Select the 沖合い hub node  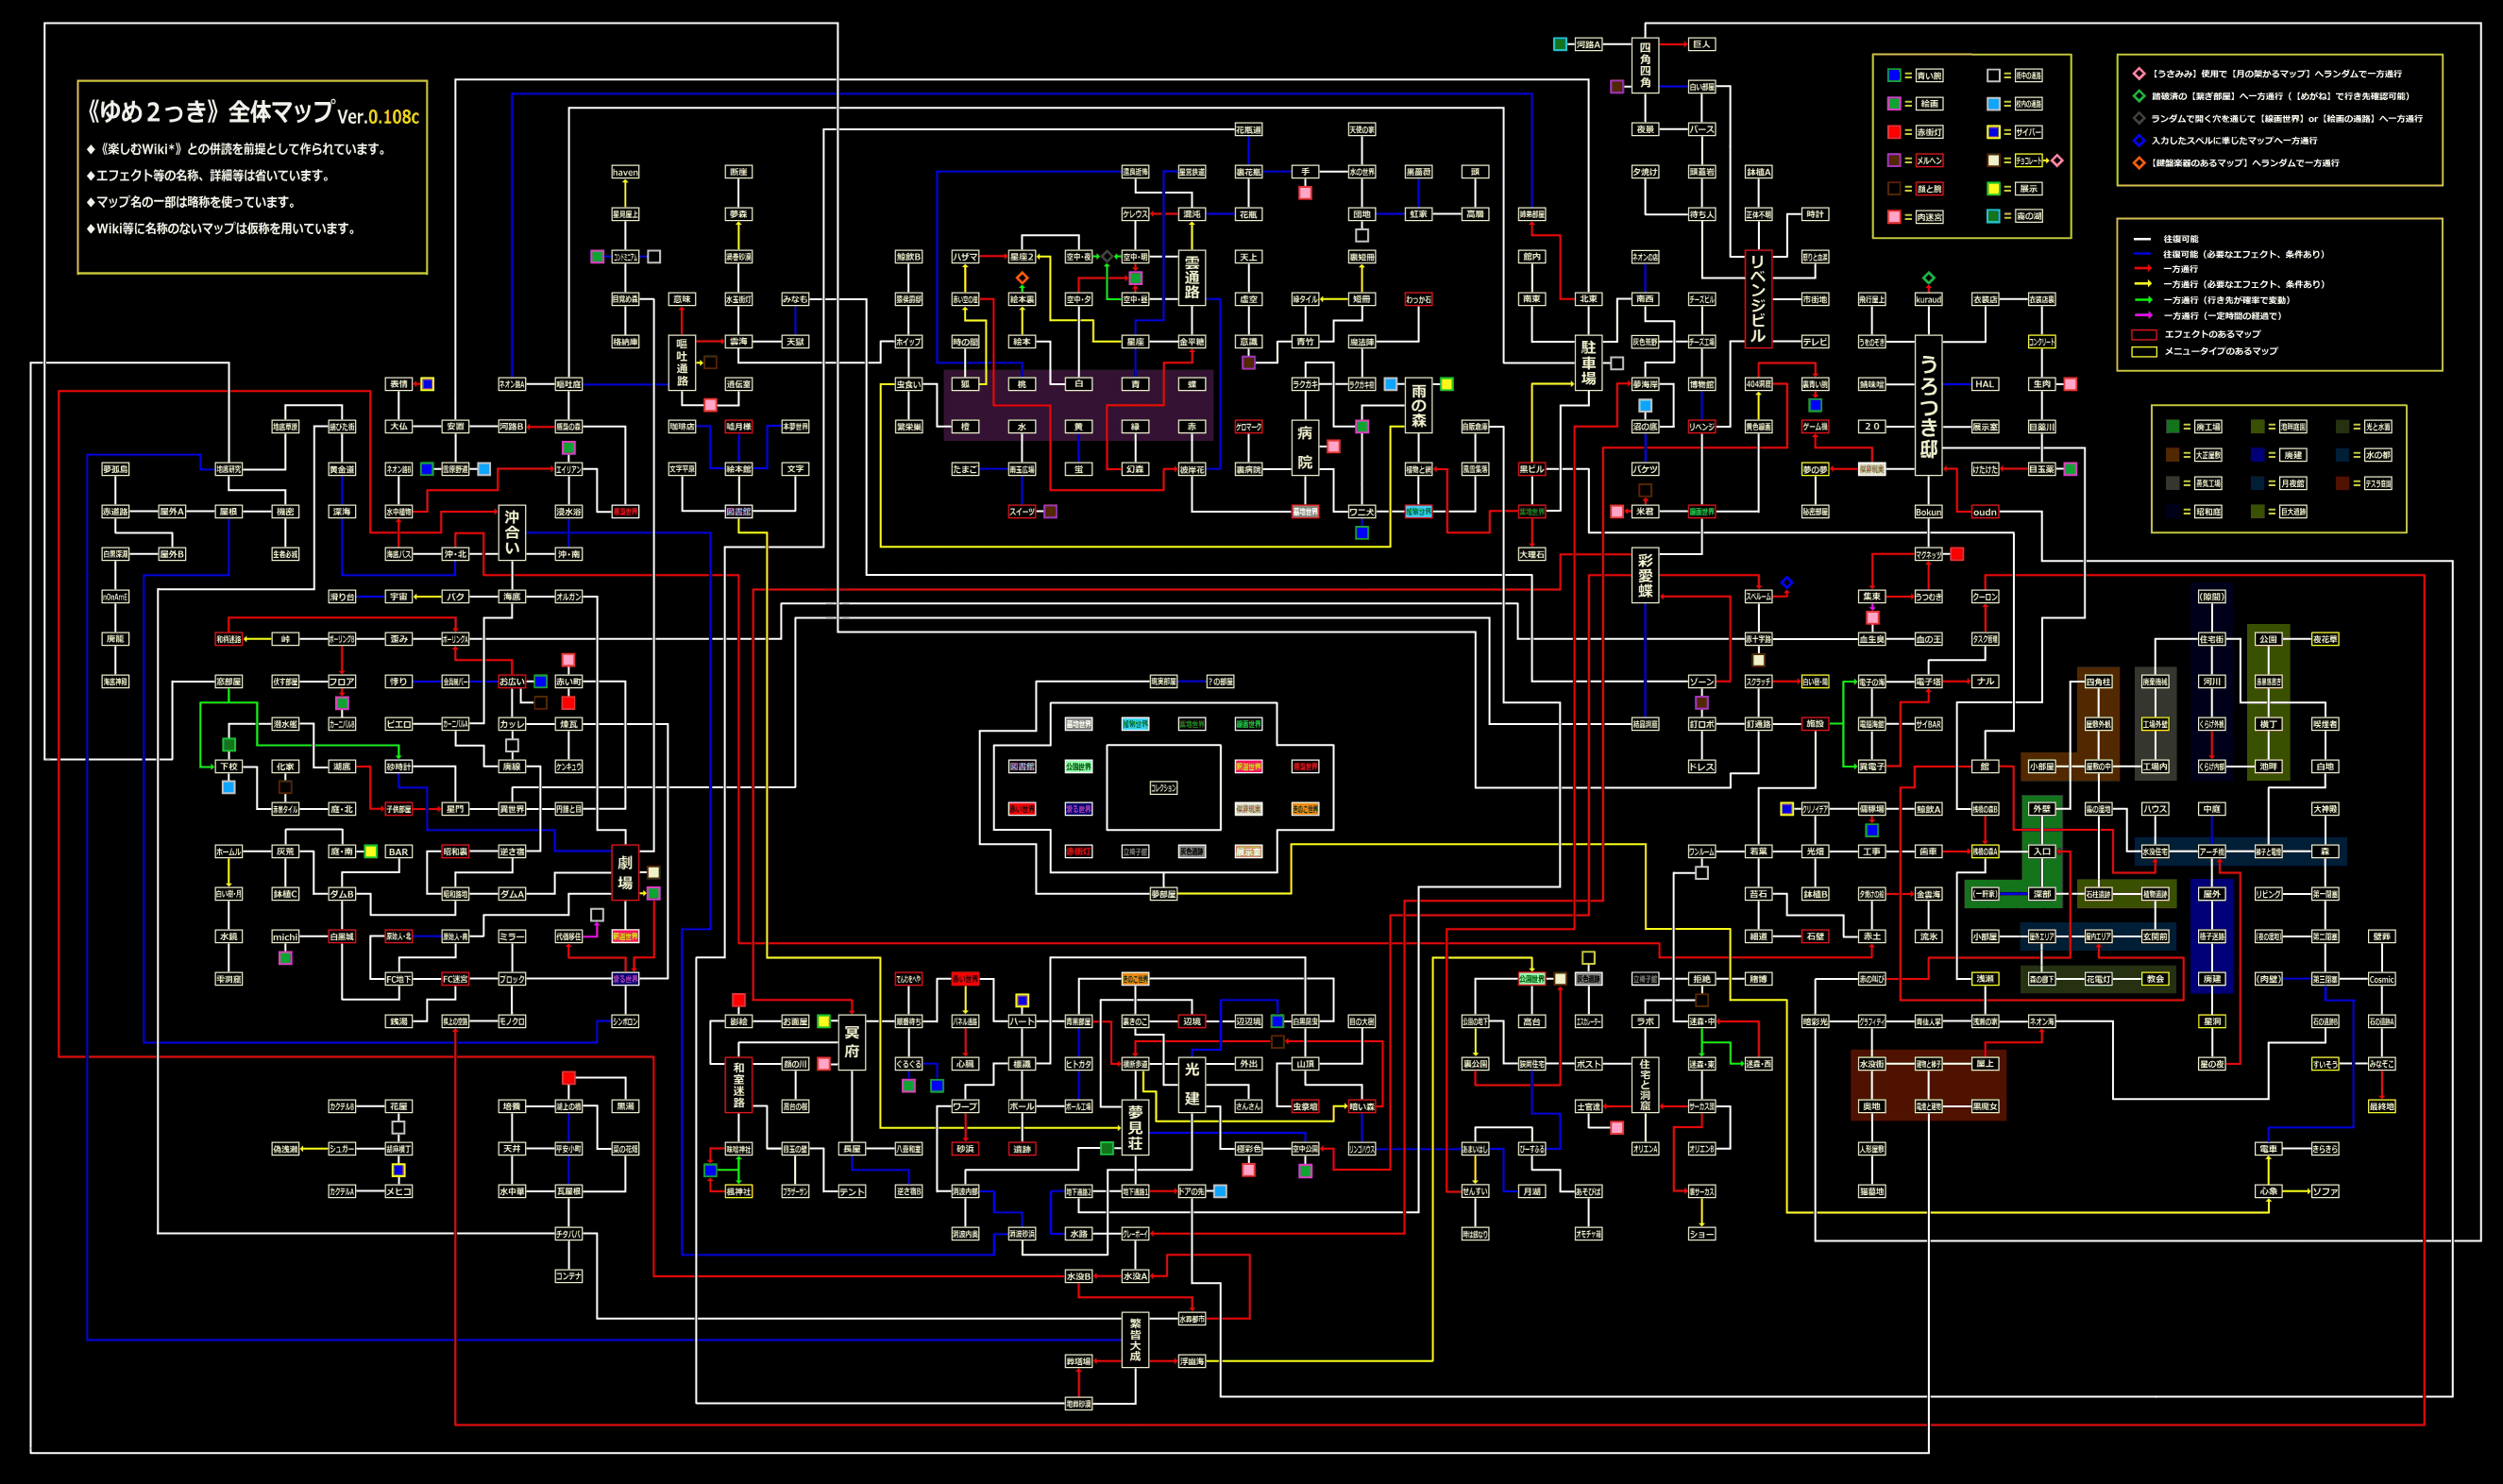[x=512, y=533]
